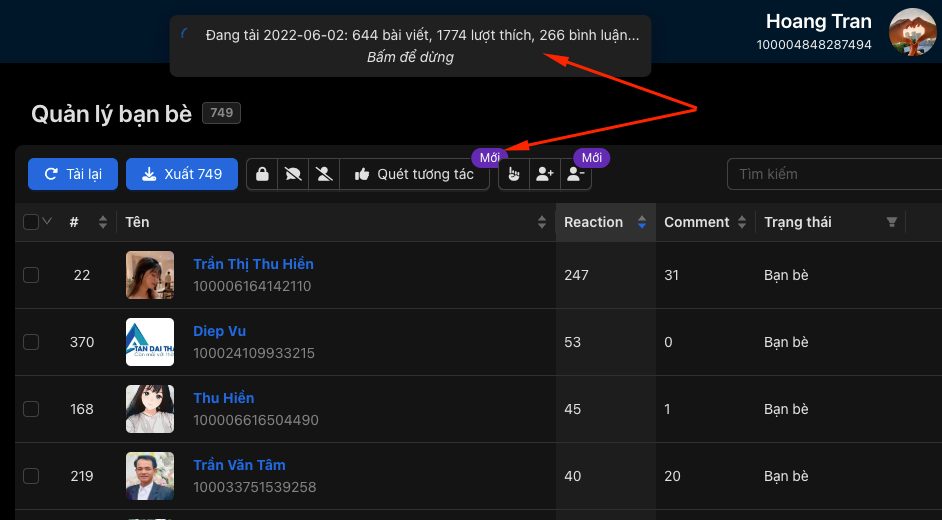Click Bấm để dừng to stop loading
Screen dimensions: 942x520
410,57
